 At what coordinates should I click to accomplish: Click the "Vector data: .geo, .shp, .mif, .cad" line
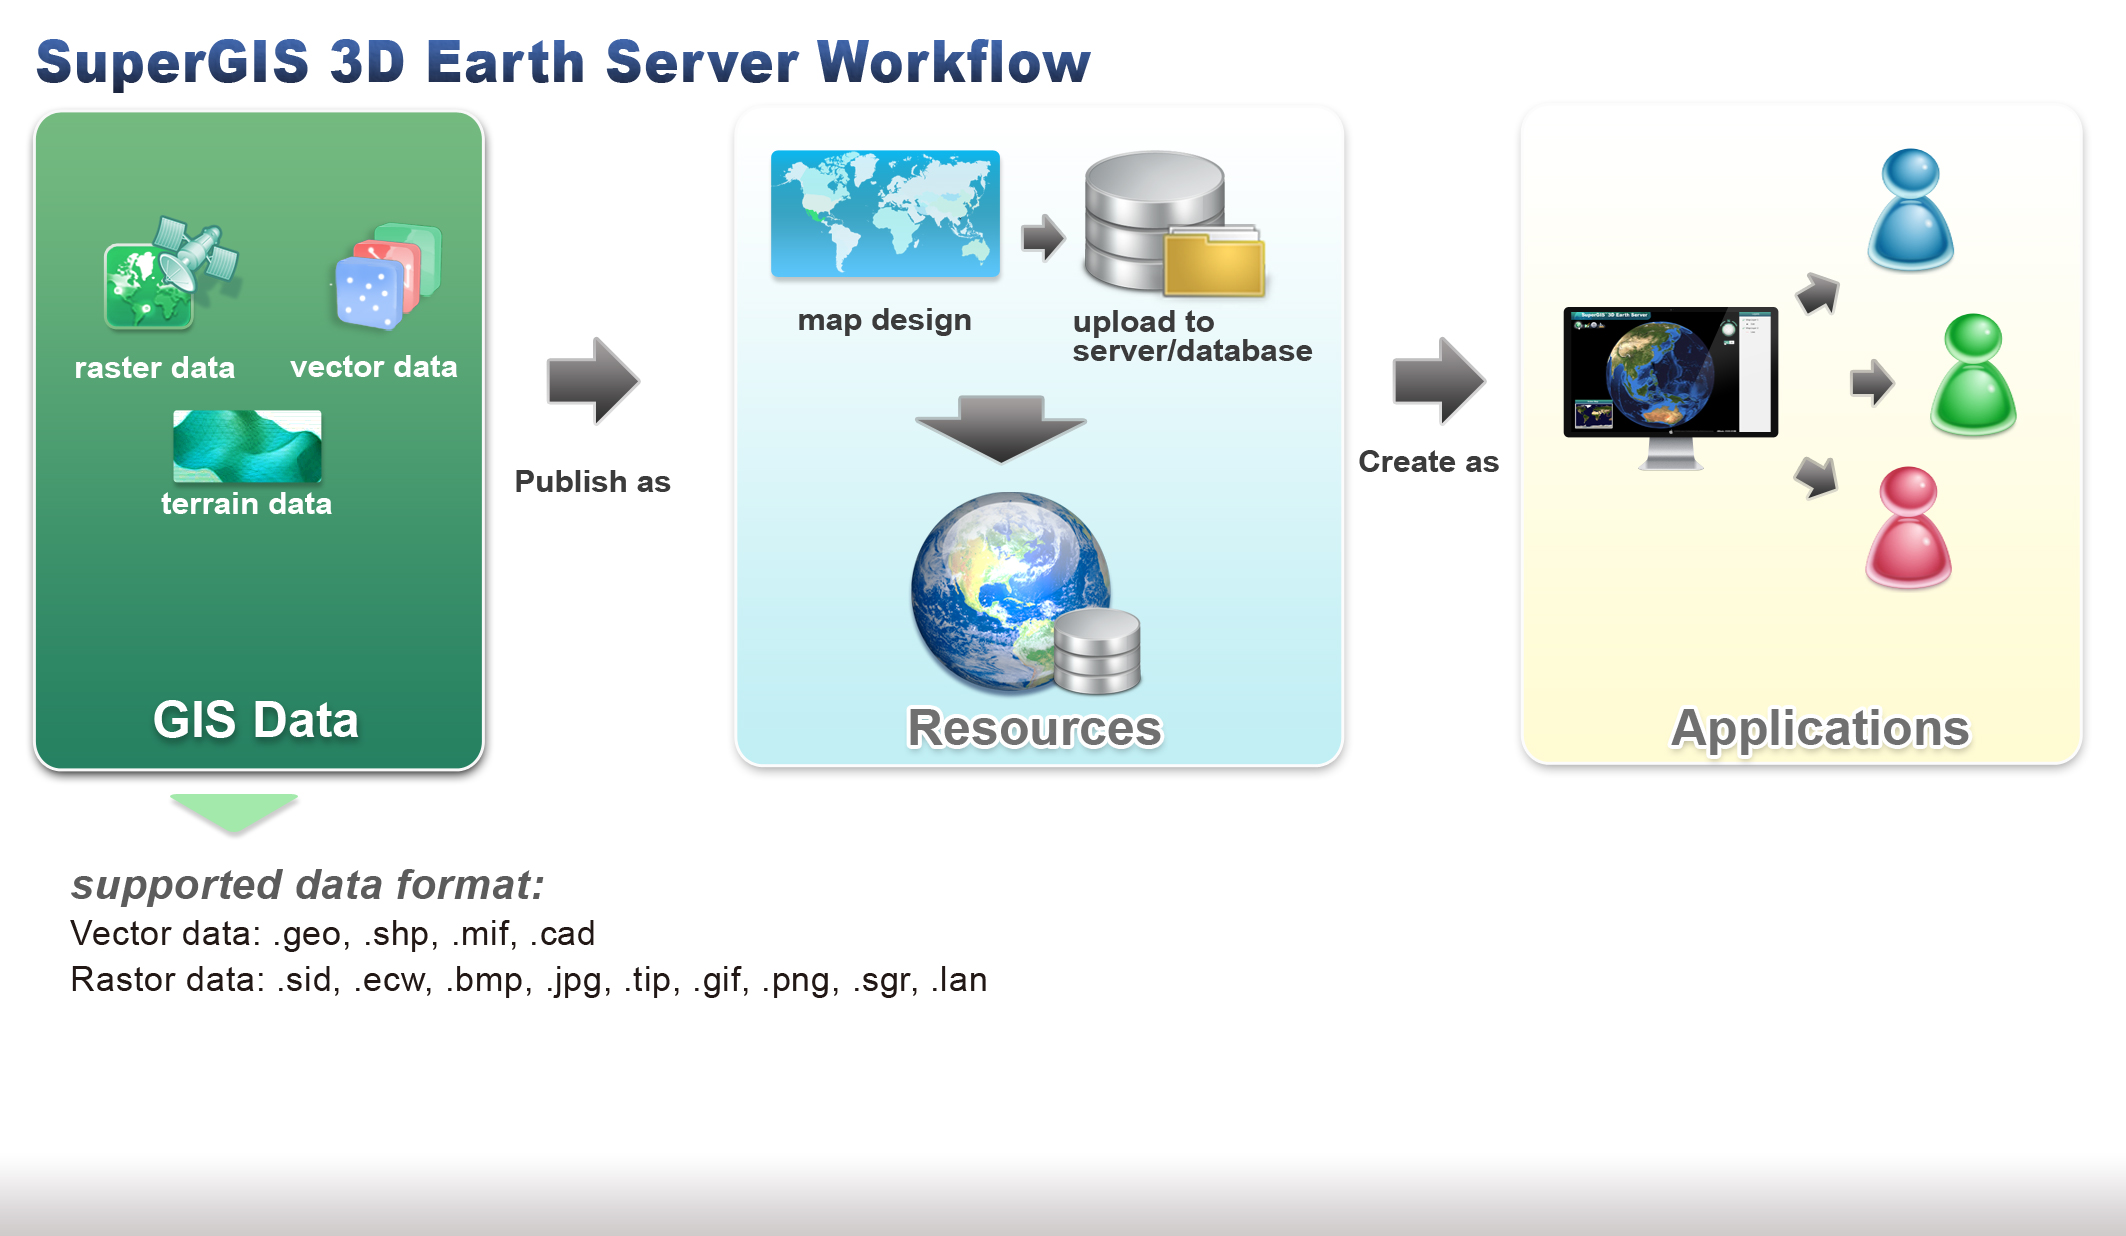[333, 934]
